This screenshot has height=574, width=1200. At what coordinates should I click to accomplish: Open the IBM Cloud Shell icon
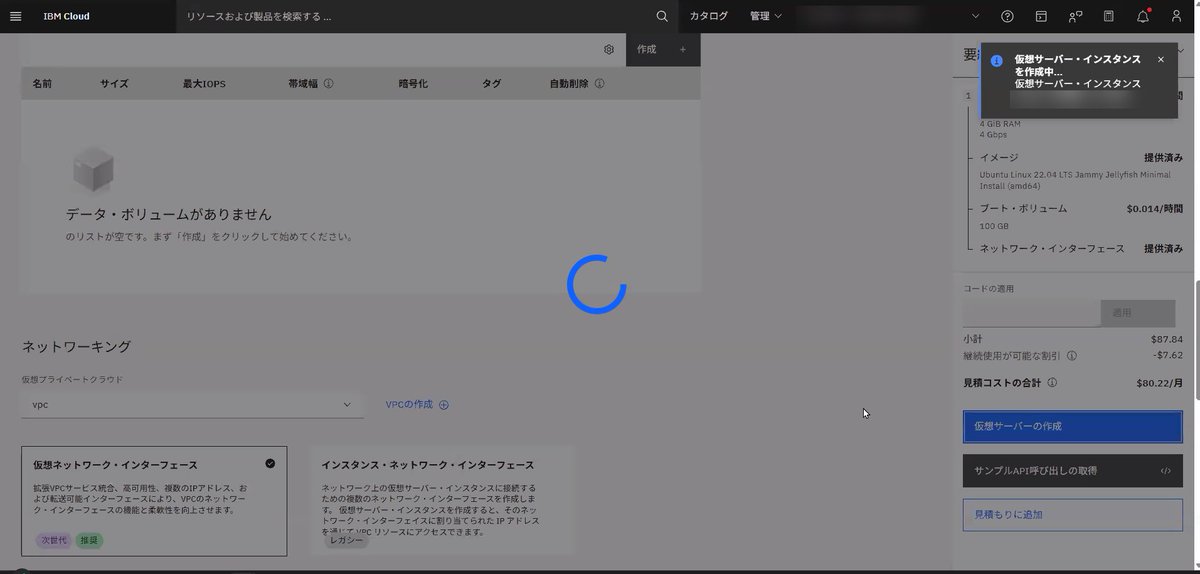(x=1041, y=16)
